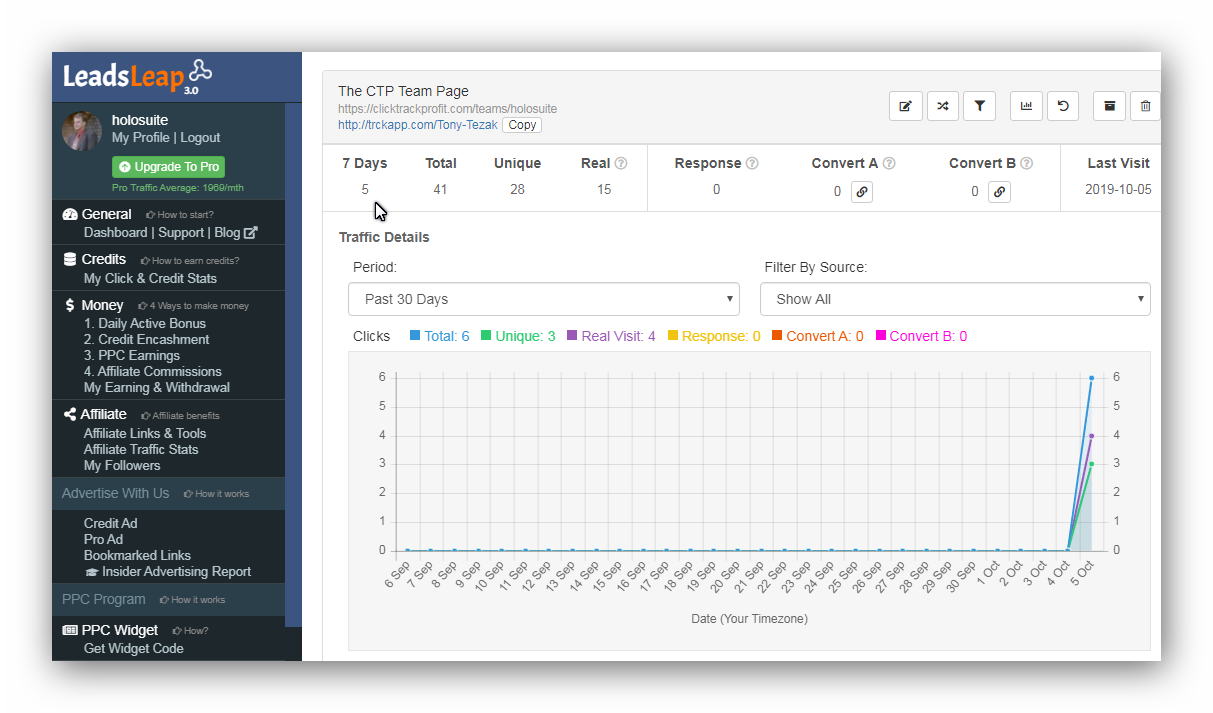Click the orange Convert A legend swatch
This screenshot has width=1213, height=713.
777,336
